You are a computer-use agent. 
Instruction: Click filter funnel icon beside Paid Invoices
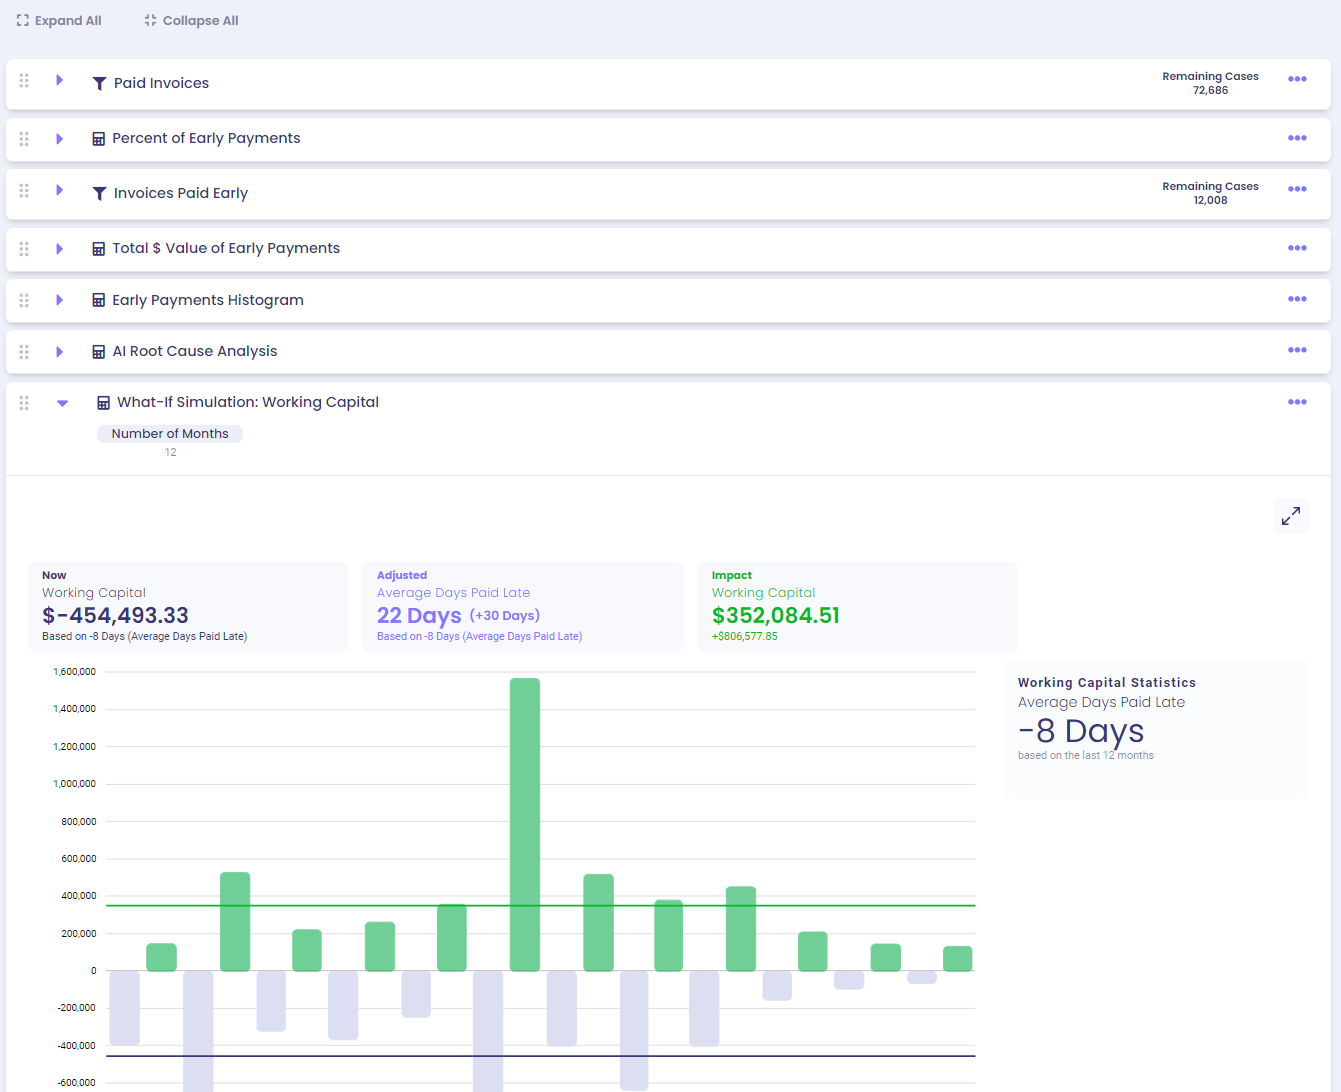click(99, 84)
